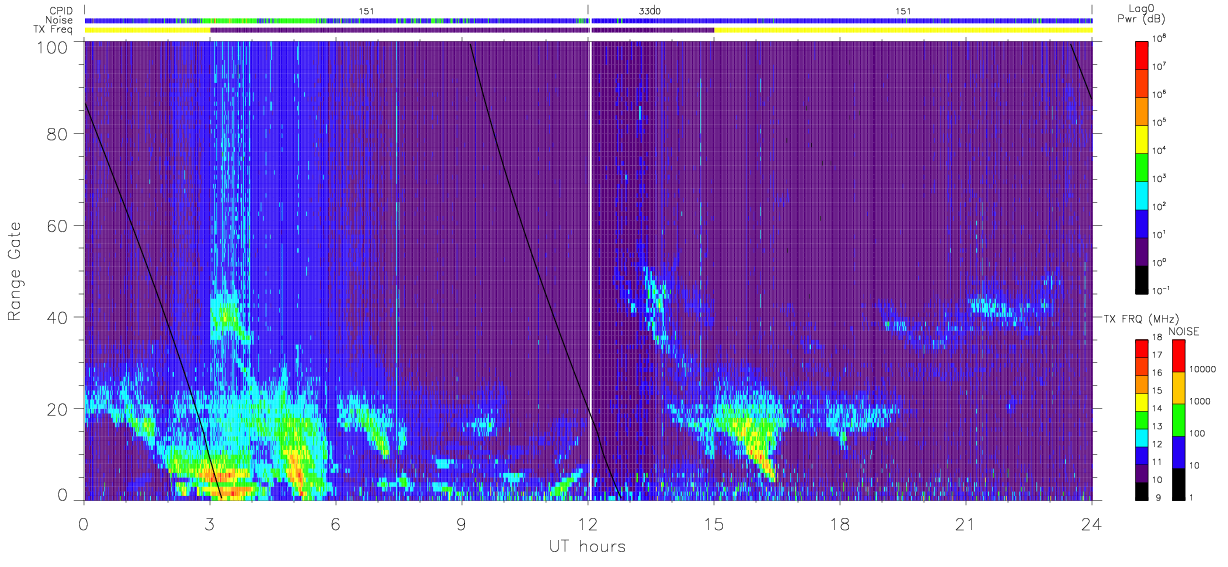This screenshot has width=1228, height=567.
Task: Click the red swatch atop the NOISE colorbar
Action: [x=1177, y=355]
